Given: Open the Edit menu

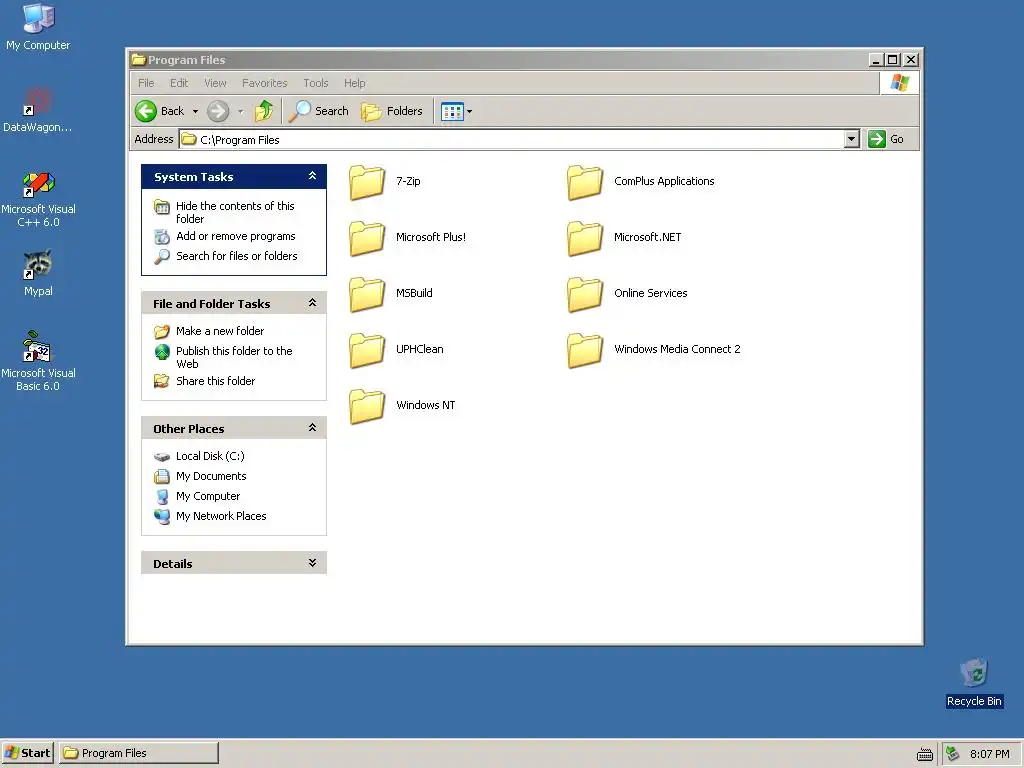Looking at the screenshot, I should point(179,83).
